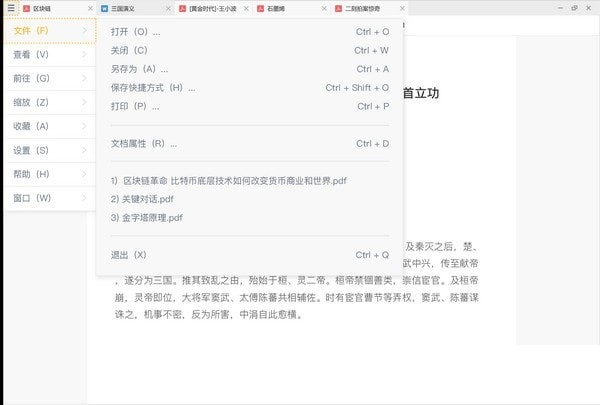Close the 石墨烯 tab
This screenshot has width=600, height=405.
(x=324, y=8)
